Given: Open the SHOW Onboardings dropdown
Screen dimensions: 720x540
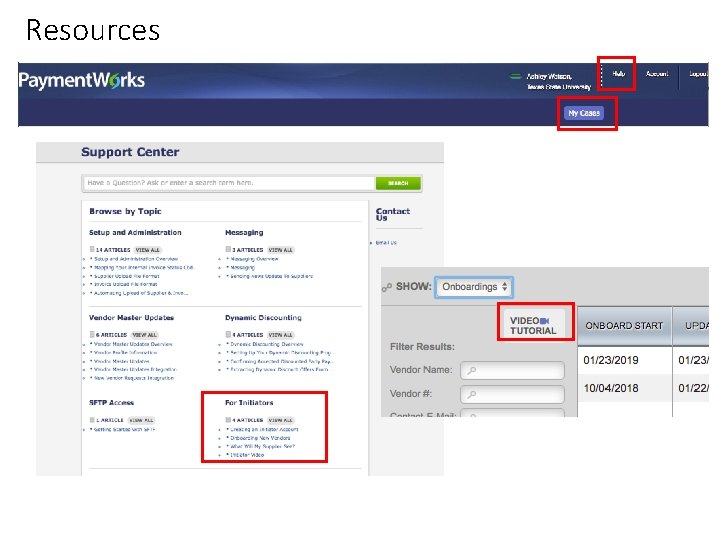Looking at the screenshot, I should (474, 287).
